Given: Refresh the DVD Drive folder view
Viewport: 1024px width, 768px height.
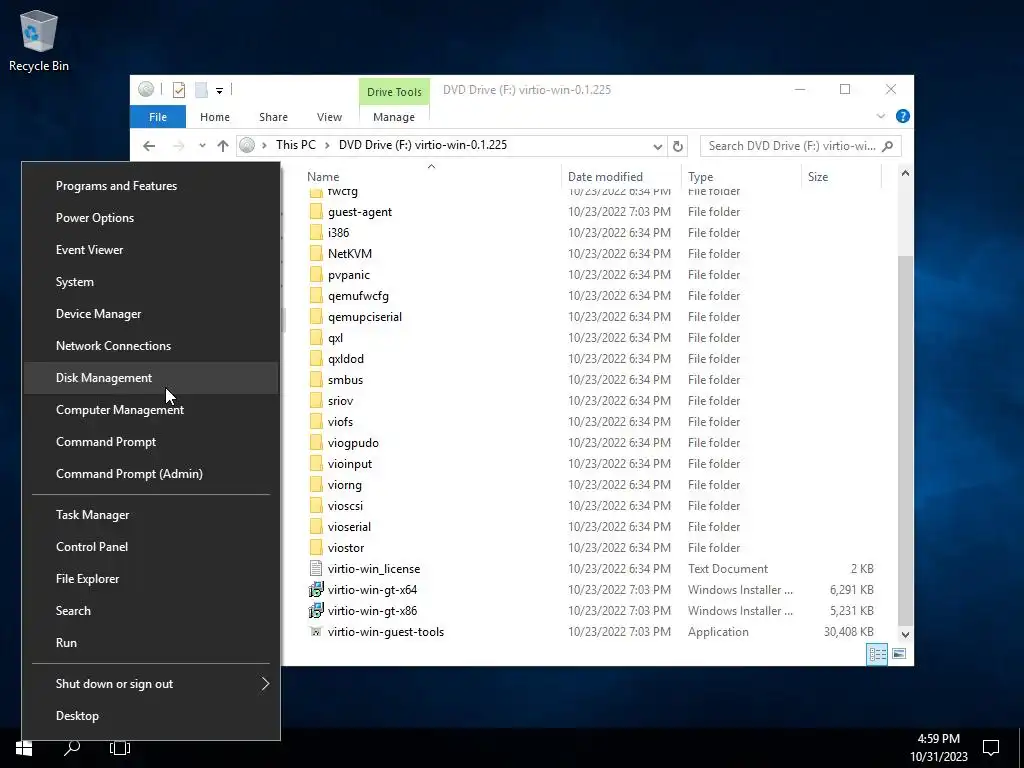Looking at the screenshot, I should [678, 146].
